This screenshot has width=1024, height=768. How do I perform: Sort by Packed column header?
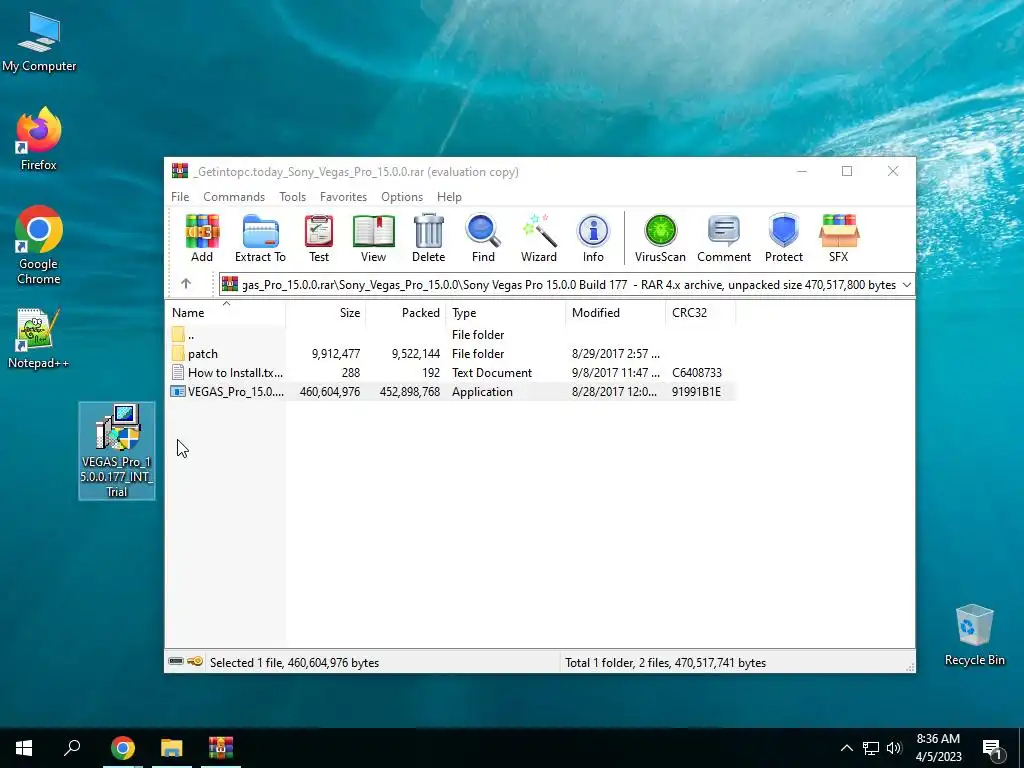(405, 313)
